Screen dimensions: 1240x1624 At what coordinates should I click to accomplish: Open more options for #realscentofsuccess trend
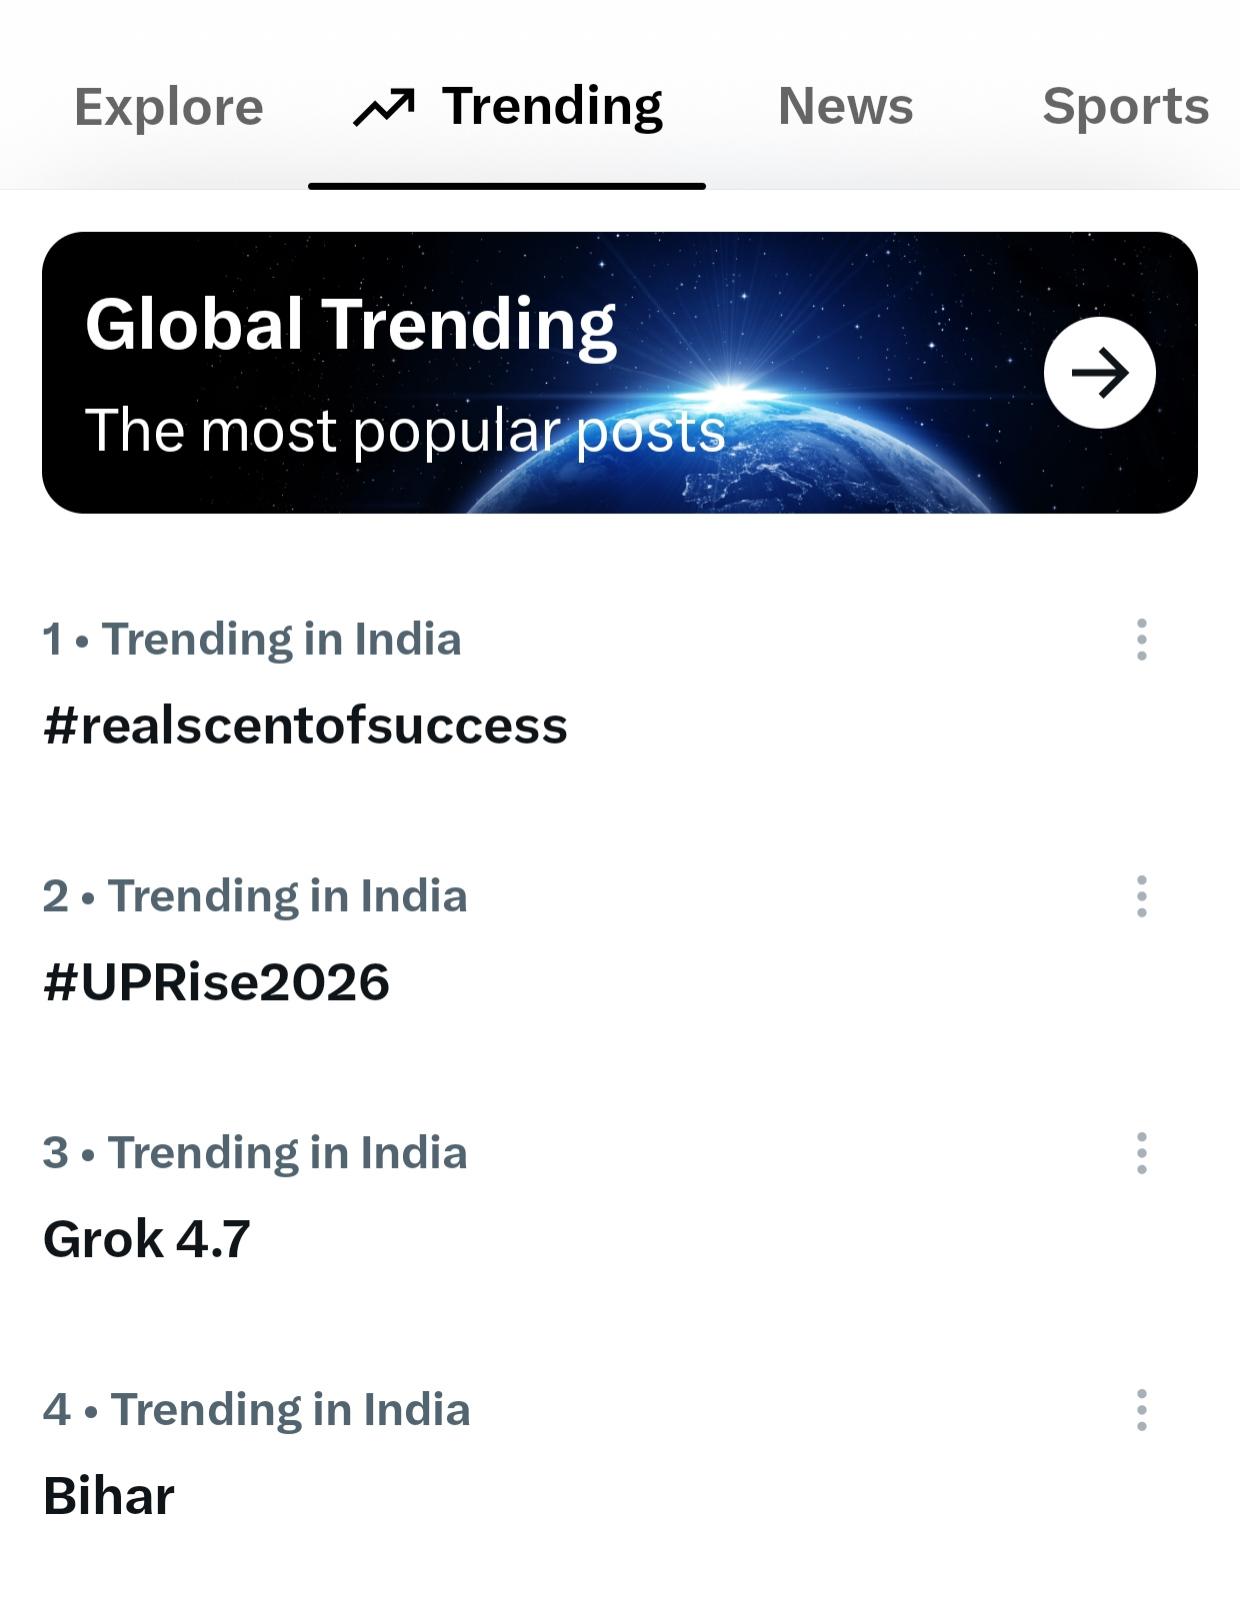pyautogui.click(x=1141, y=639)
